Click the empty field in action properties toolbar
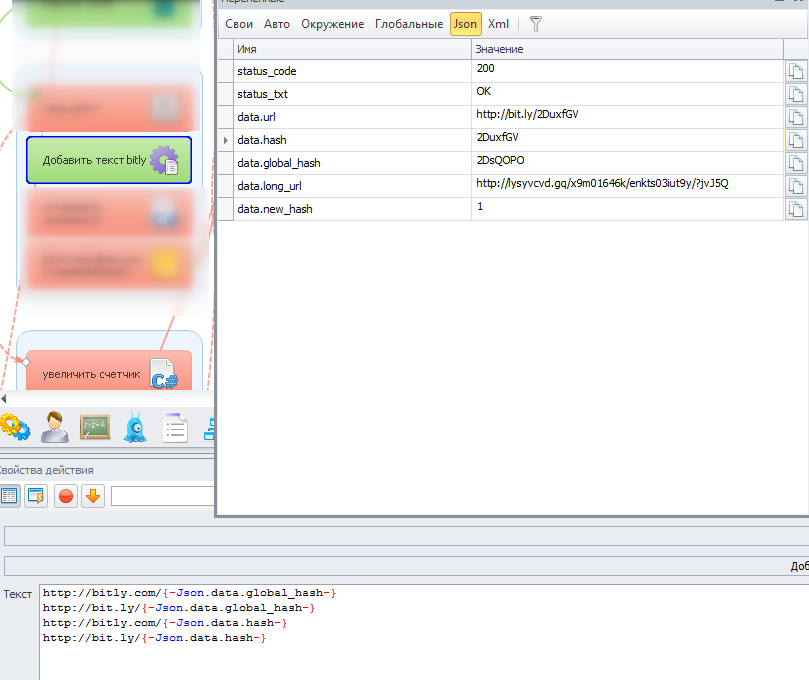The image size is (809, 680). pos(163,496)
